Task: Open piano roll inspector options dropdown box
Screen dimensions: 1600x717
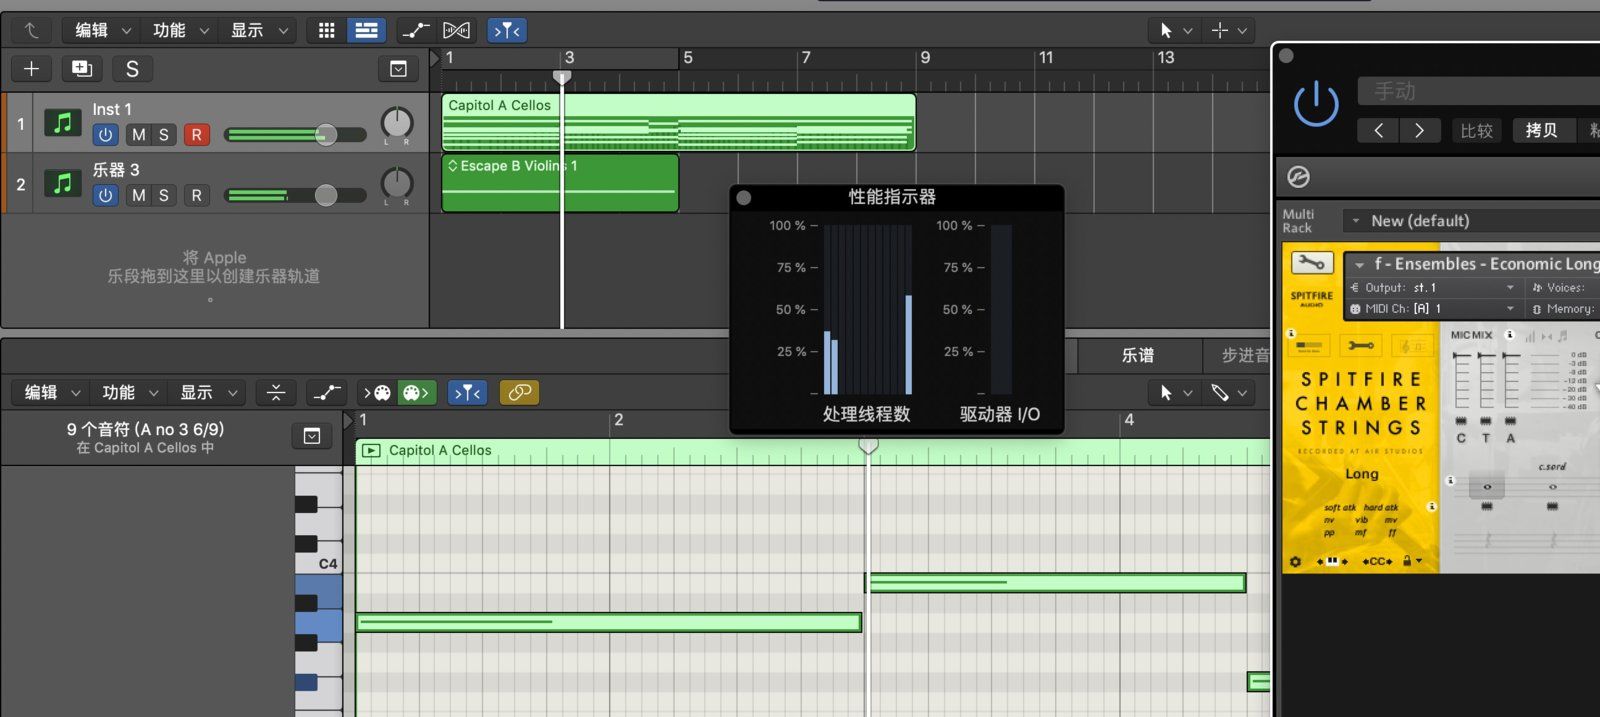Action: click(x=312, y=436)
